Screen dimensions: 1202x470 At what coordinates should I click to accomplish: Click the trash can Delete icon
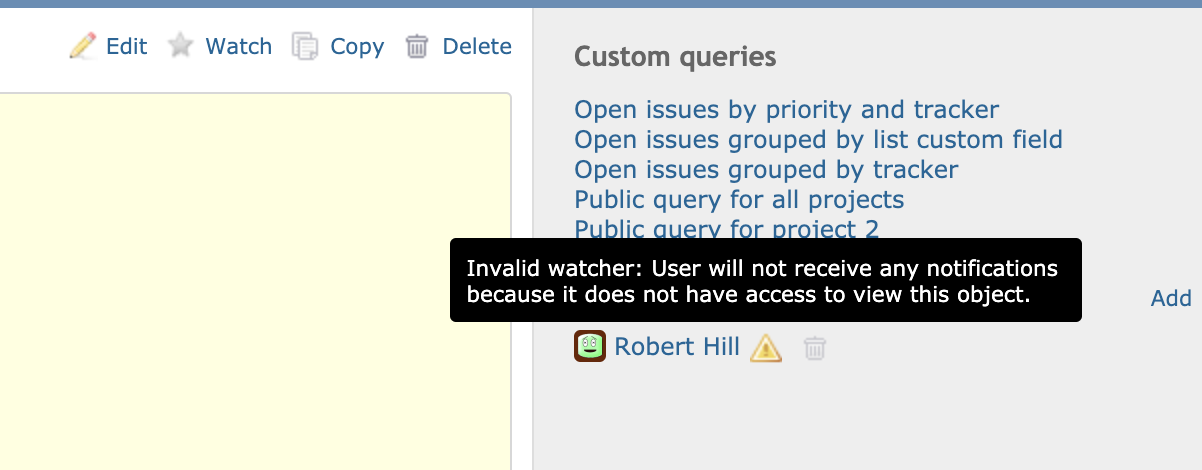point(417,46)
